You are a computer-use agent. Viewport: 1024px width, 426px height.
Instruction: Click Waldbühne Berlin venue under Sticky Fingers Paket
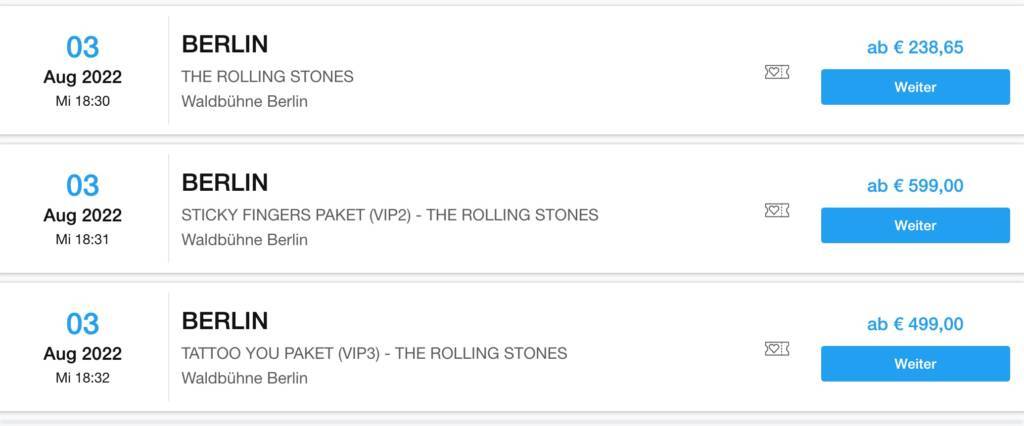(x=244, y=240)
